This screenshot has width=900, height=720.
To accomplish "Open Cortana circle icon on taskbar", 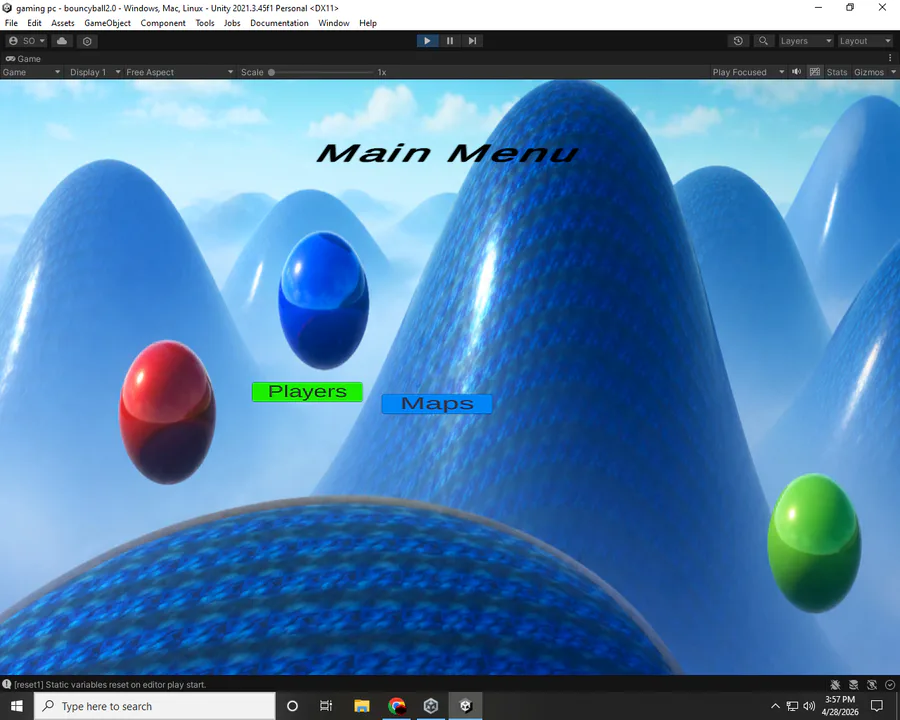I will (x=292, y=706).
